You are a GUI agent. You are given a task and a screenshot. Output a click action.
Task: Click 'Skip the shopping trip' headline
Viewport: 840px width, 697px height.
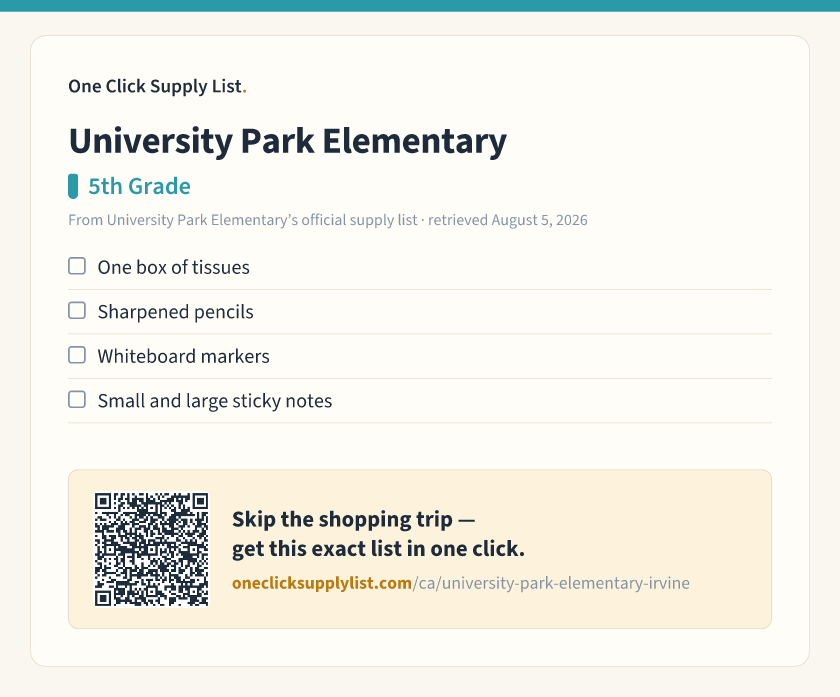tap(342, 520)
